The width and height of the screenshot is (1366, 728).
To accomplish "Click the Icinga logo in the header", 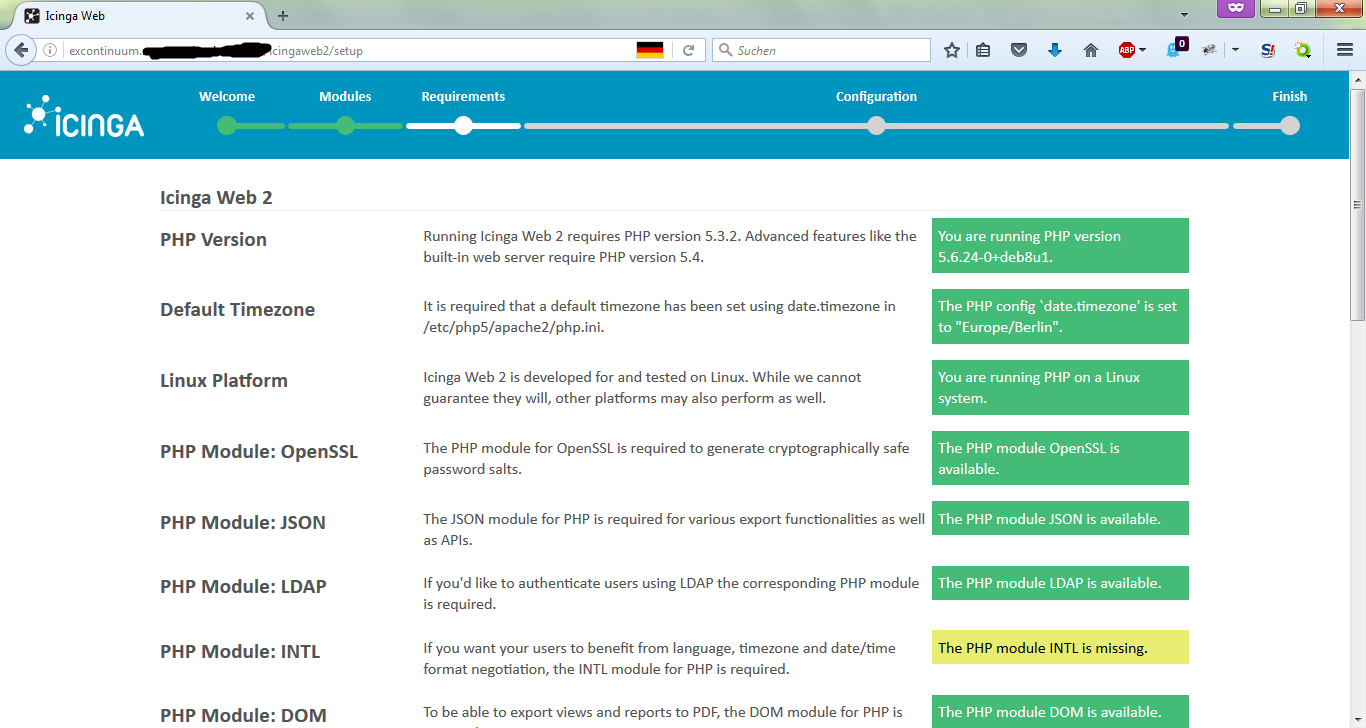I will tap(84, 116).
